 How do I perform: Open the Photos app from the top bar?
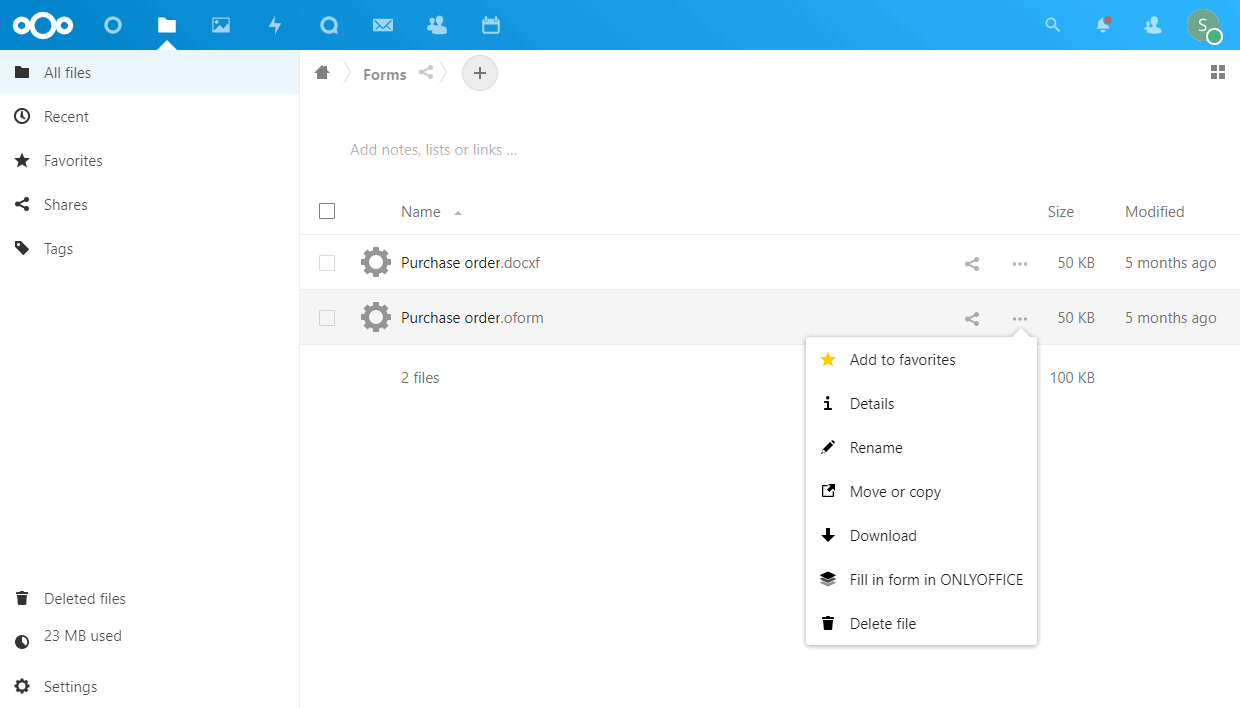coord(221,25)
